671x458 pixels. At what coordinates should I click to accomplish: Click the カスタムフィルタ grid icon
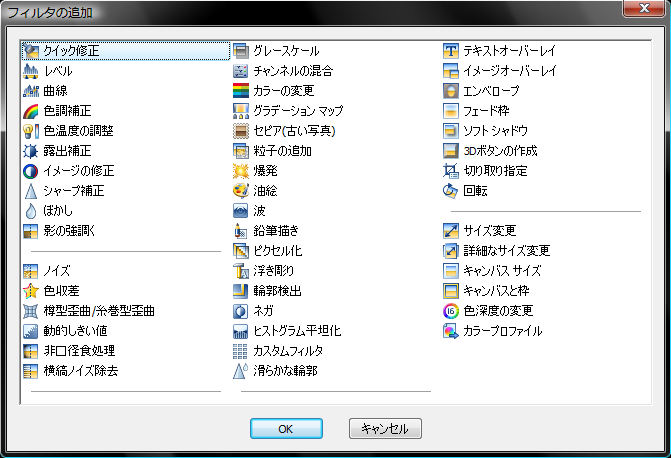coord(240,351)
